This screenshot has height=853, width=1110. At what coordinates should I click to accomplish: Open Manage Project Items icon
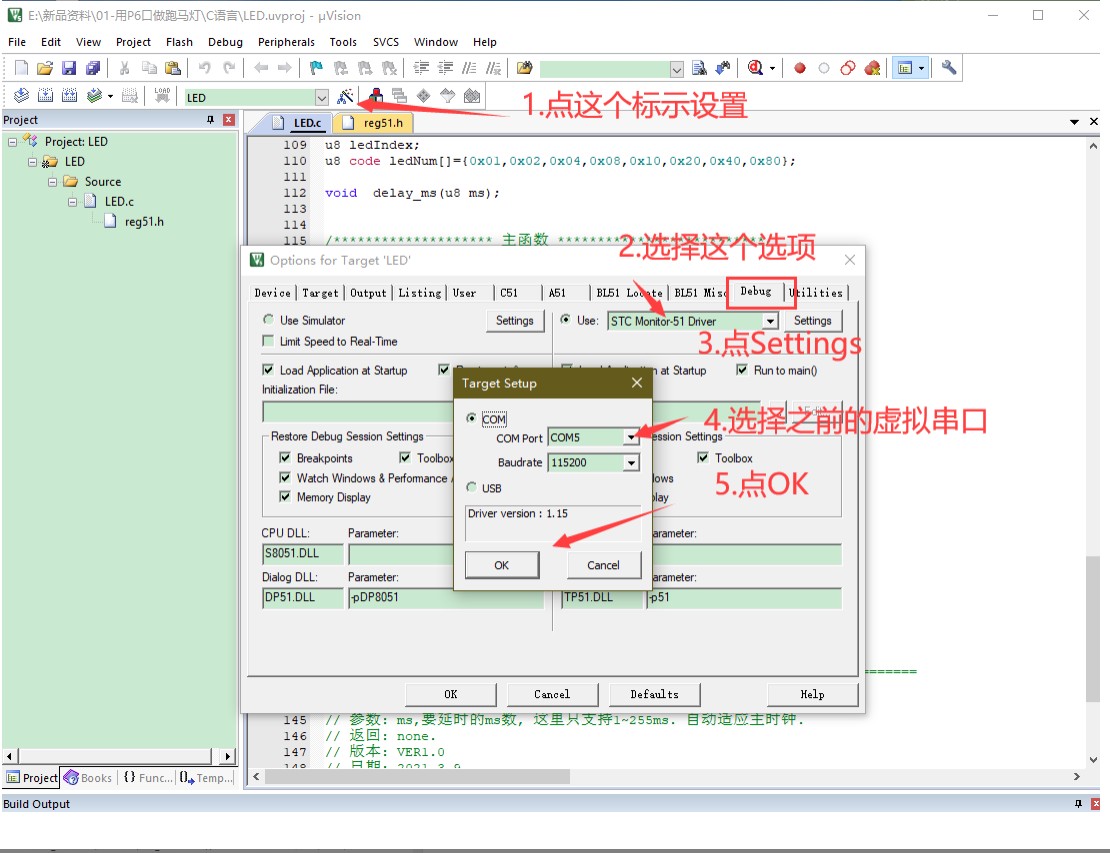click(376, 96)
